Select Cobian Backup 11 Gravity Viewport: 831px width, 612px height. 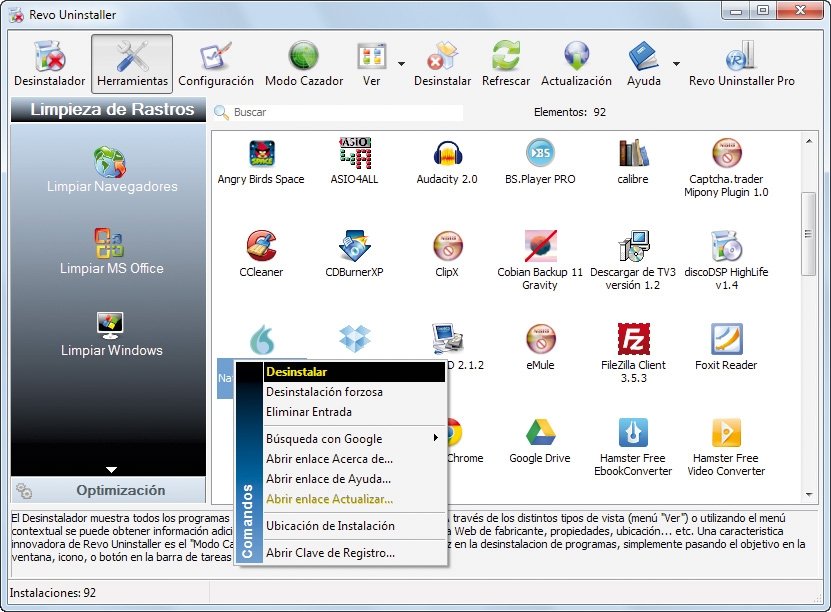(540, 261)
